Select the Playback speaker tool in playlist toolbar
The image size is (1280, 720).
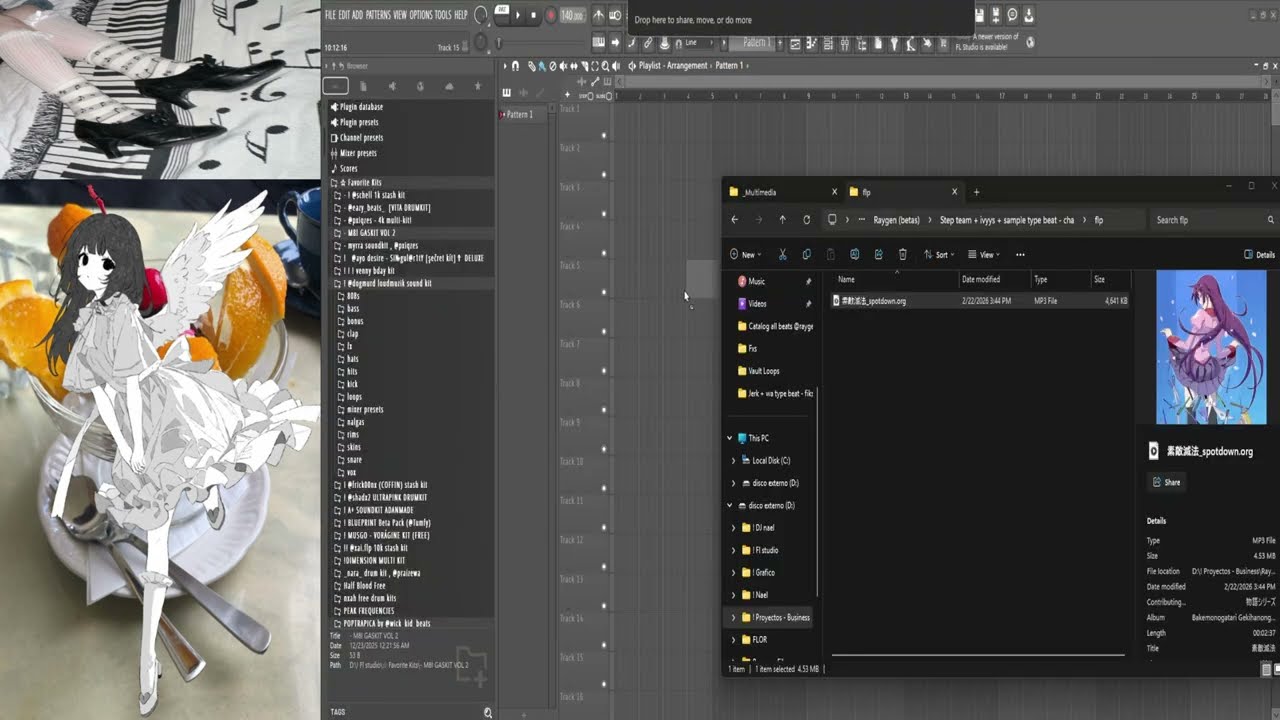click(616, 66)
